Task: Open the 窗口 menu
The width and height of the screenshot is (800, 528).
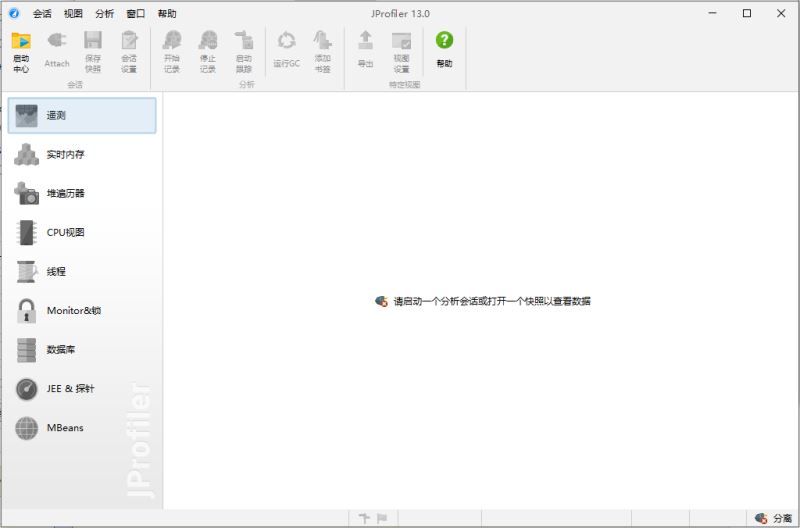Action: (x=136, y=14)
